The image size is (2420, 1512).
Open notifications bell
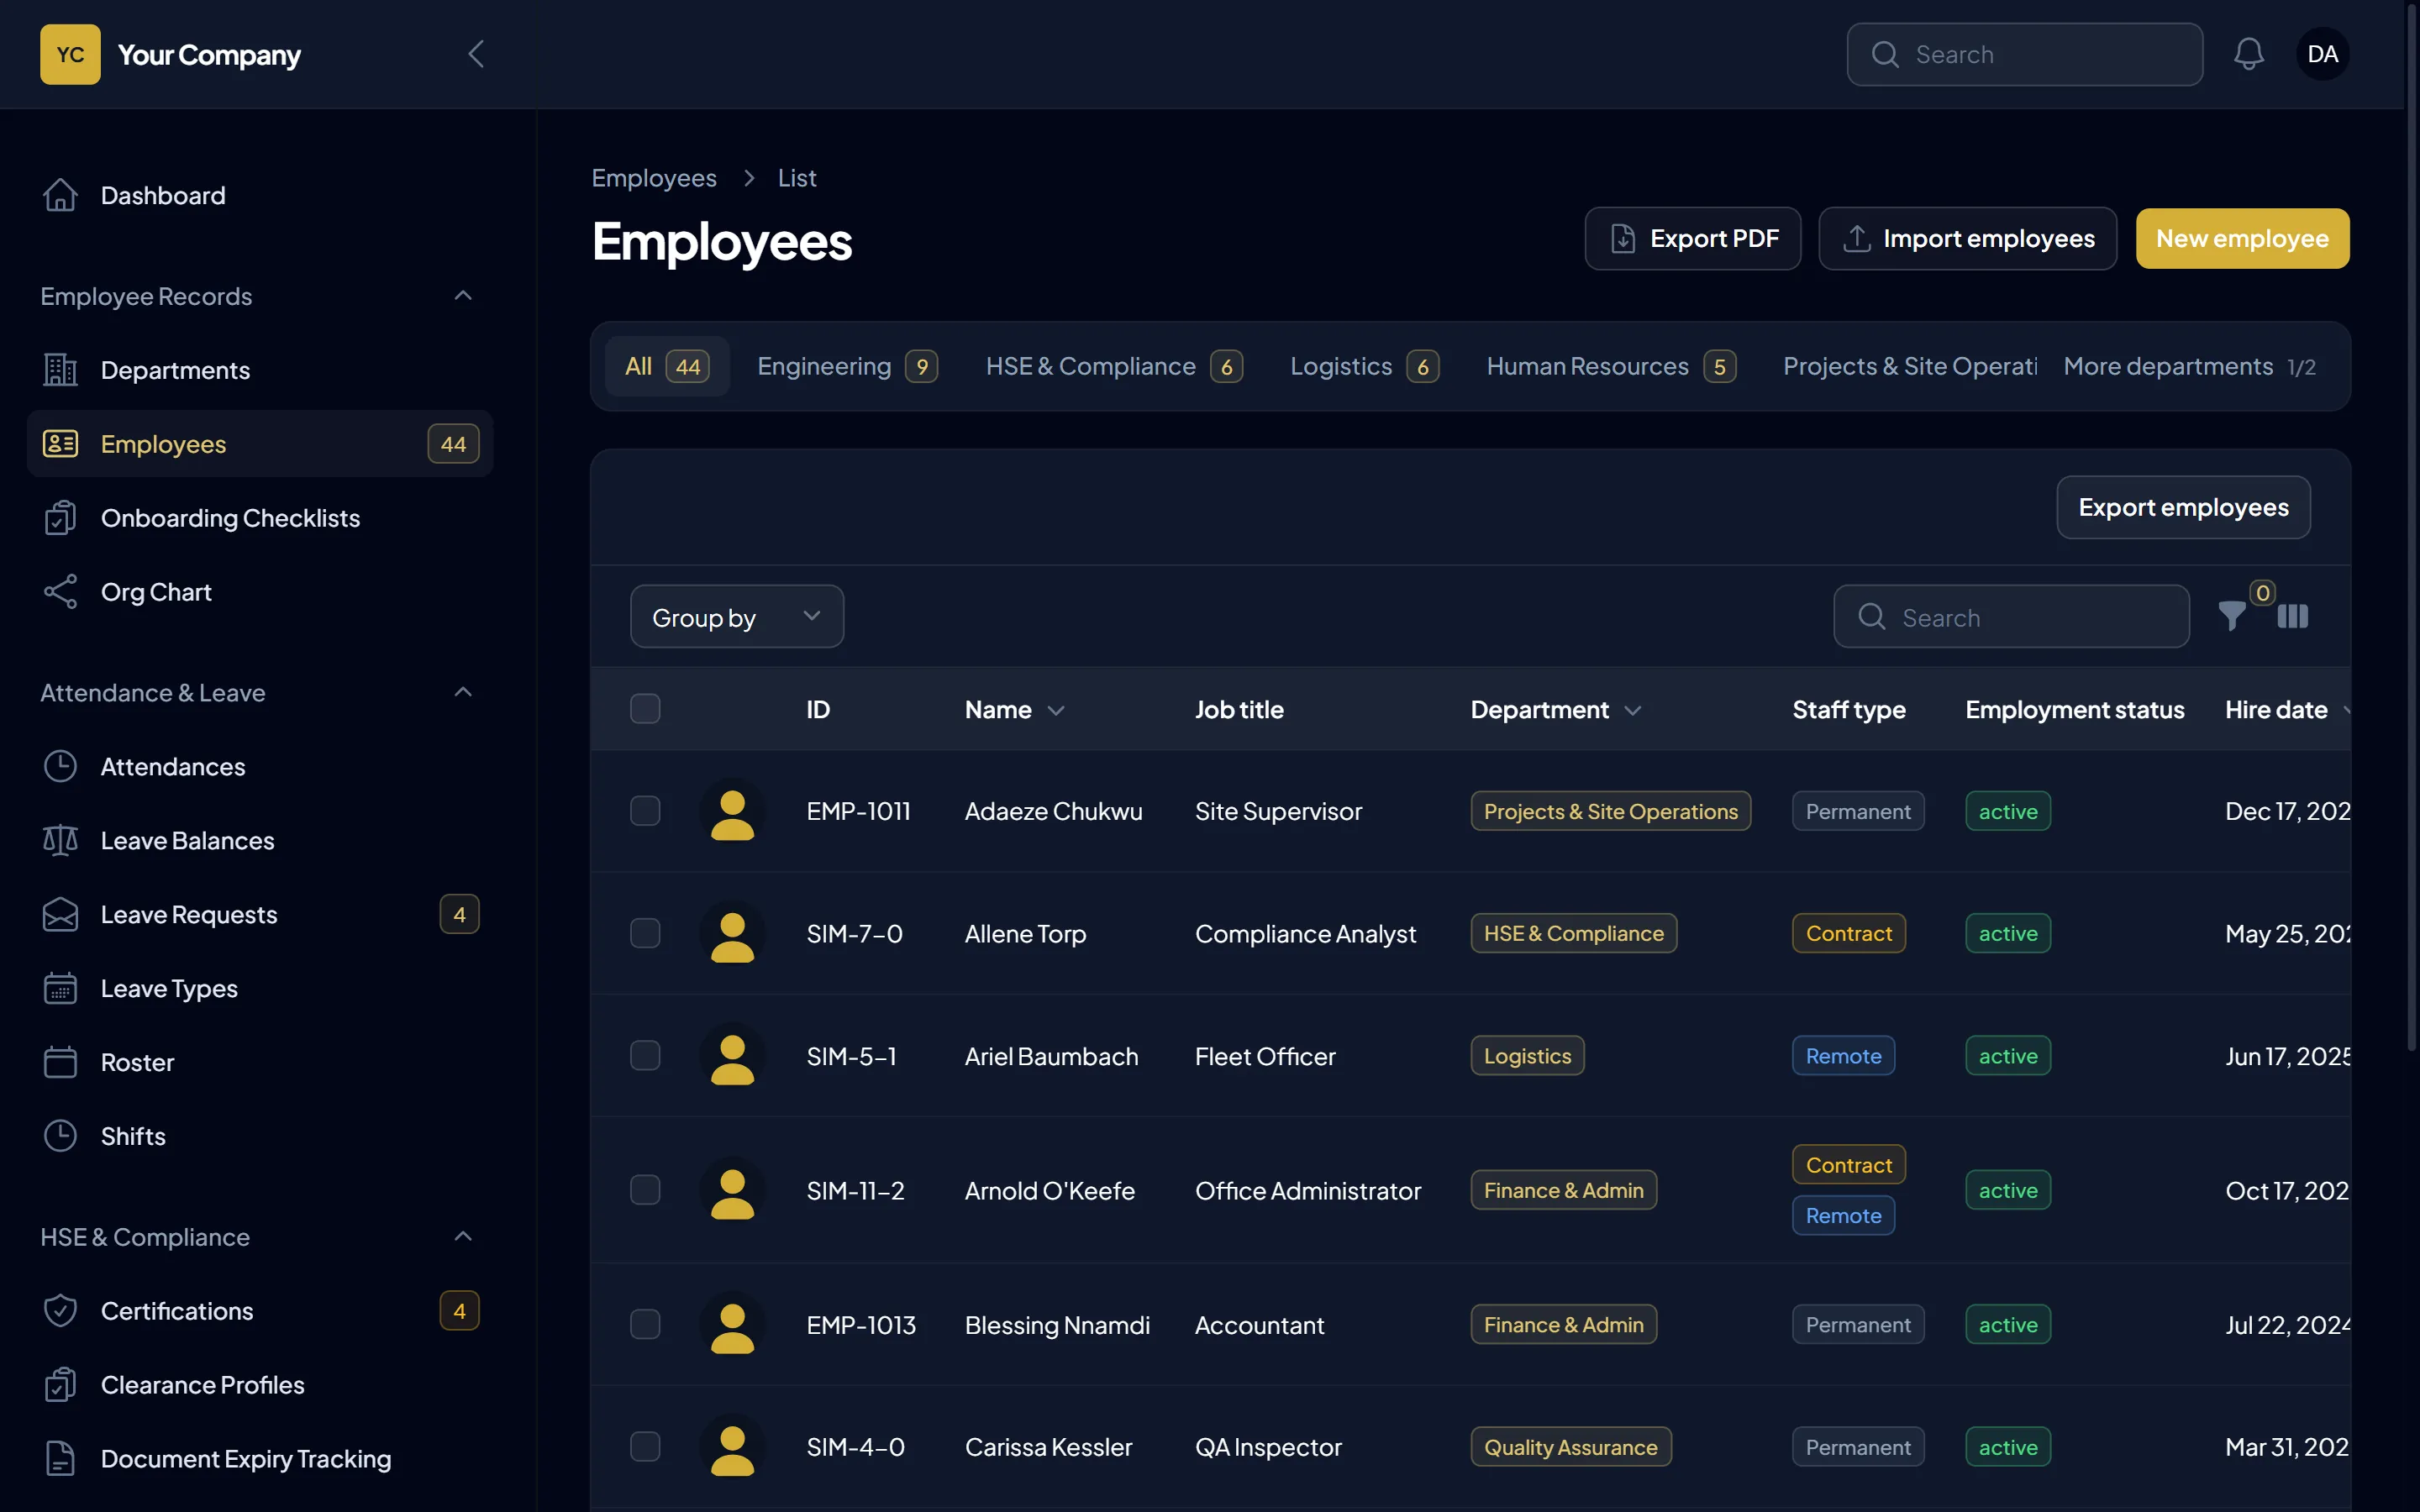[x=2249, y=54]
